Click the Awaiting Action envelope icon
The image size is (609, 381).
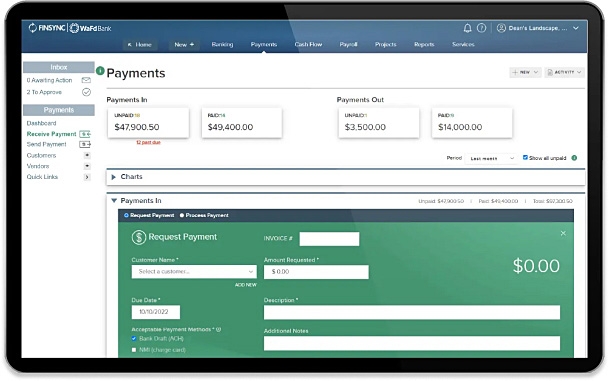[86, 80]
